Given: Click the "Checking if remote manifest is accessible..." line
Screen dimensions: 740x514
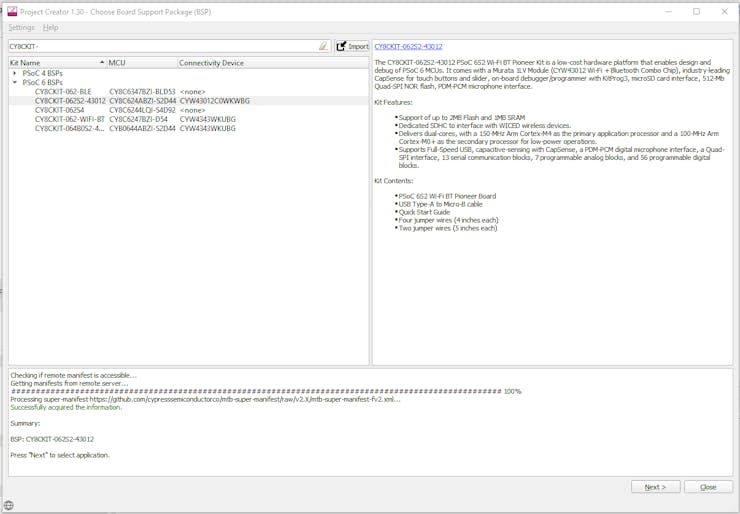Looking at the screenshot, I should click(x=74, y=375).
